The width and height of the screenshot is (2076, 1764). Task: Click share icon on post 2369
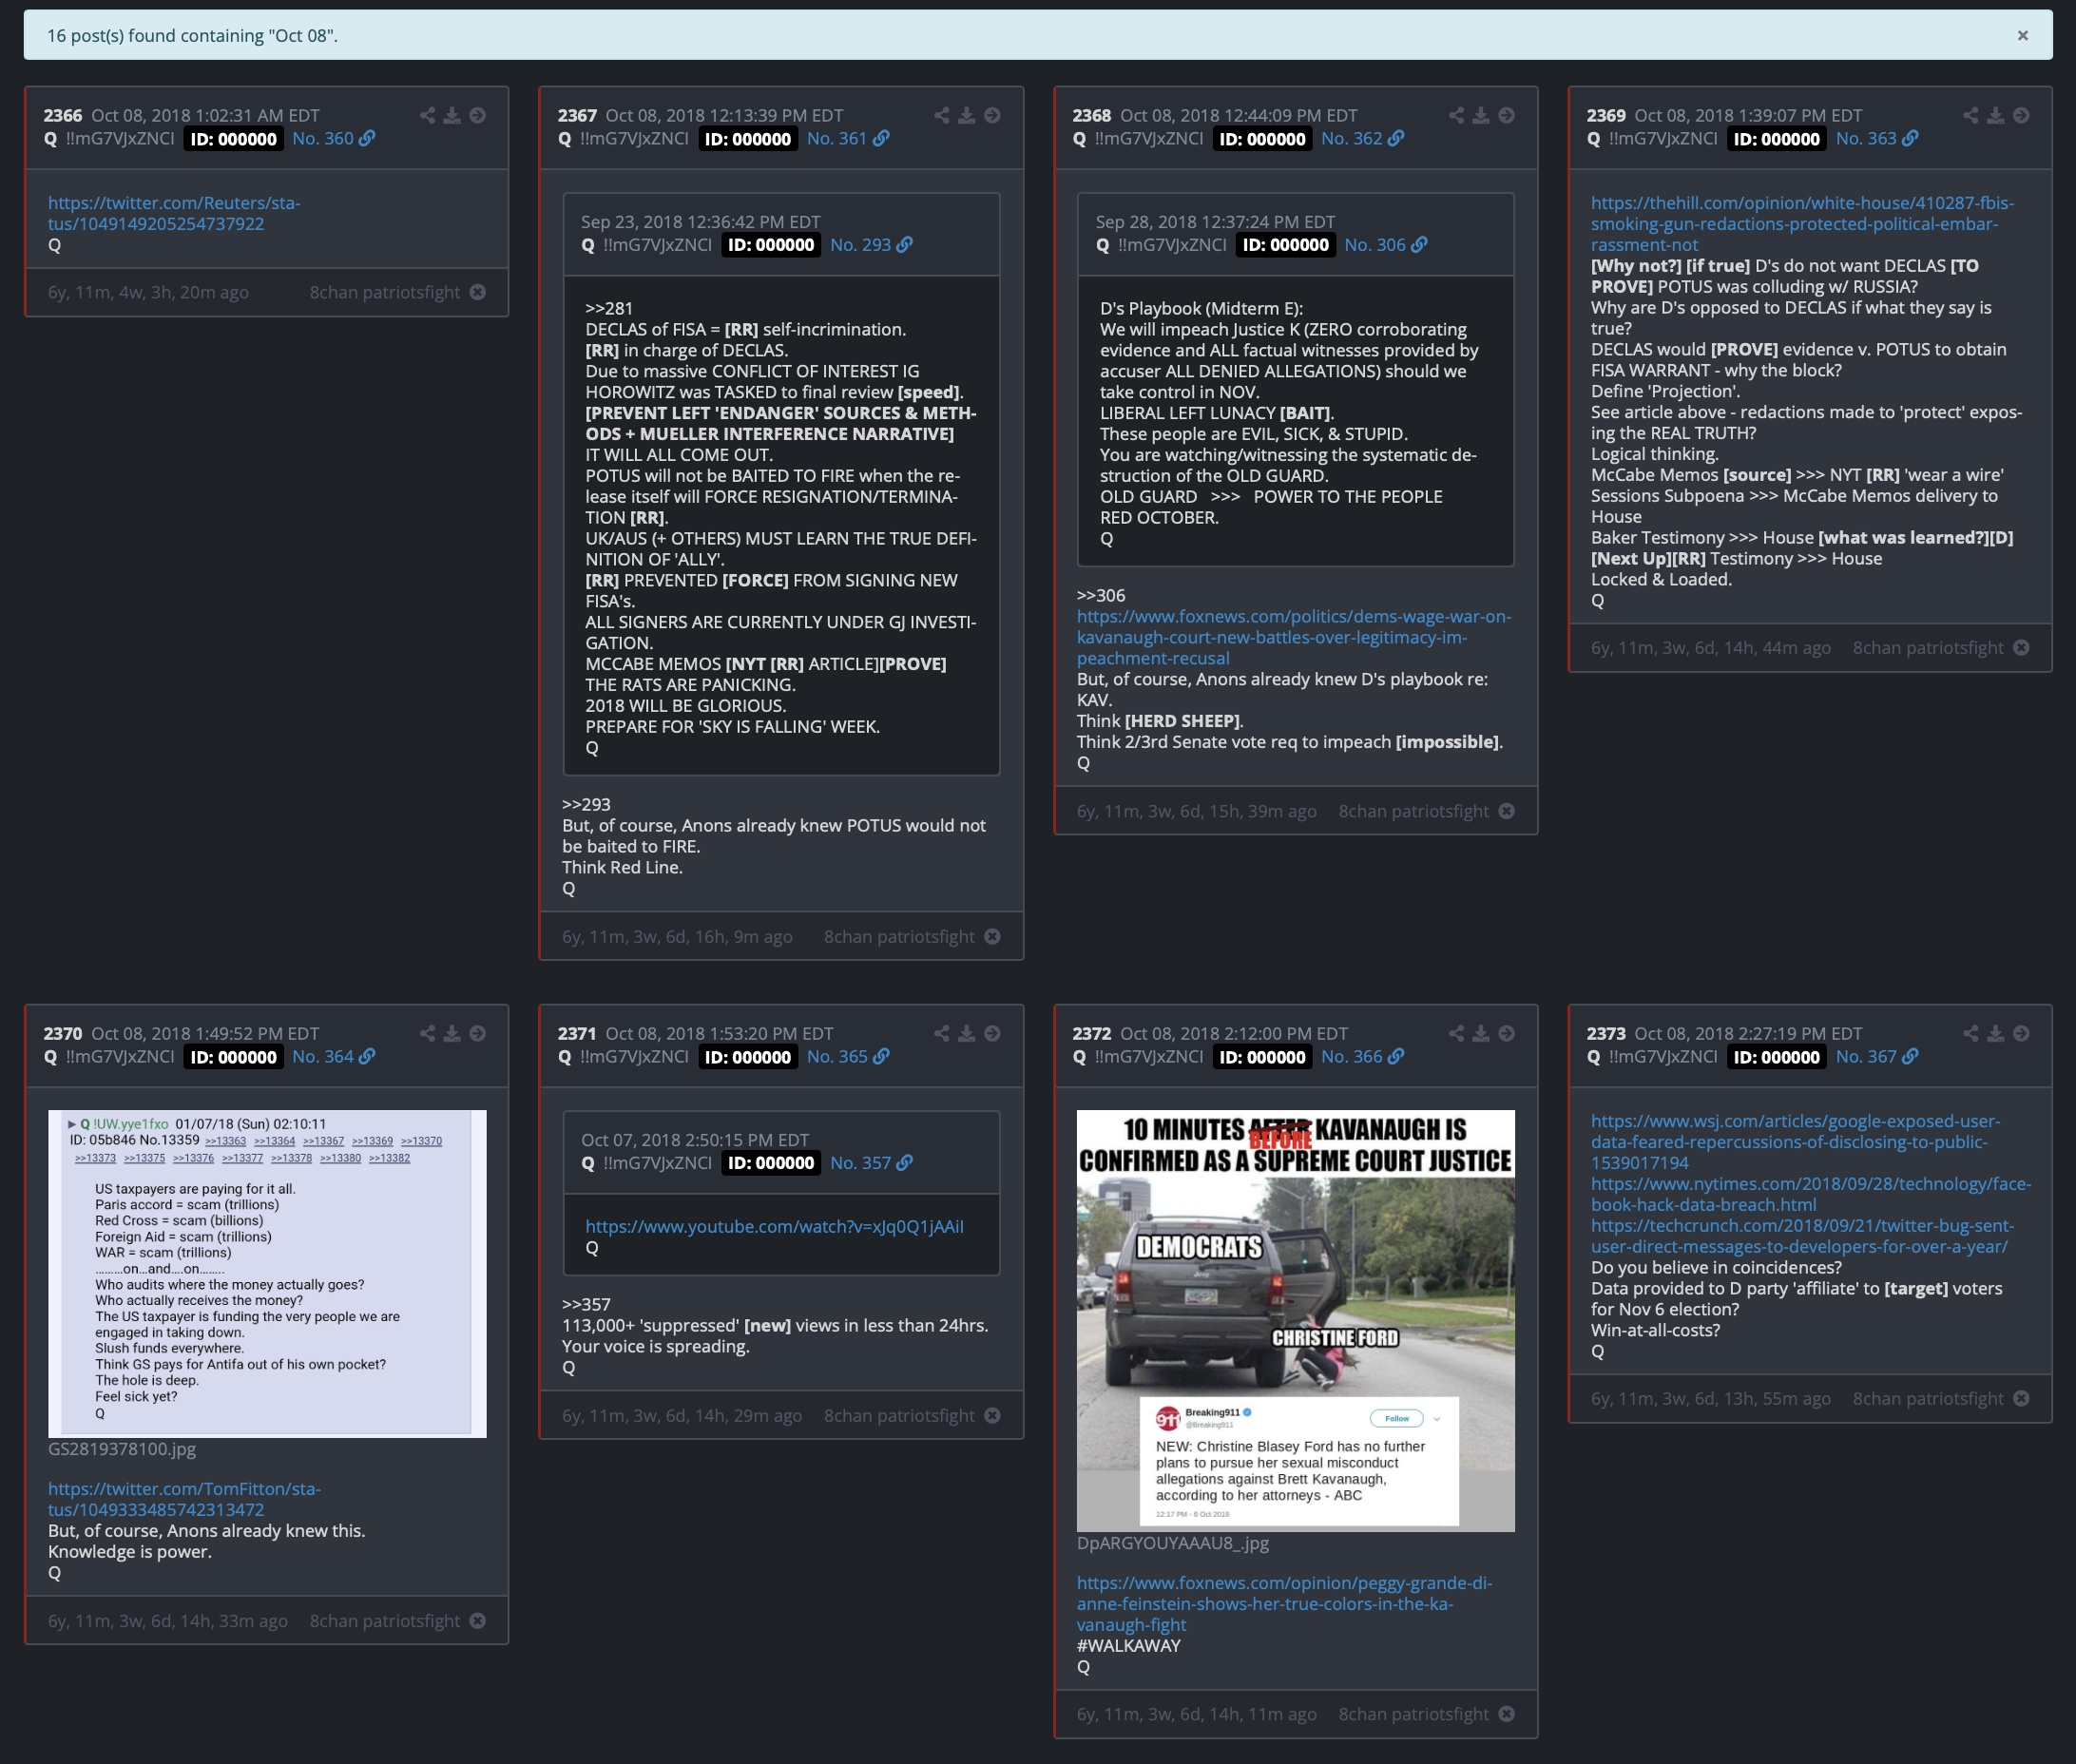1970,116
